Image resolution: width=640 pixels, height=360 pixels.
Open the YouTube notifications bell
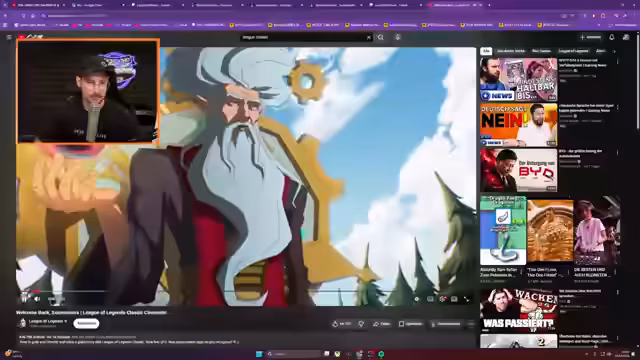point(611,37)
